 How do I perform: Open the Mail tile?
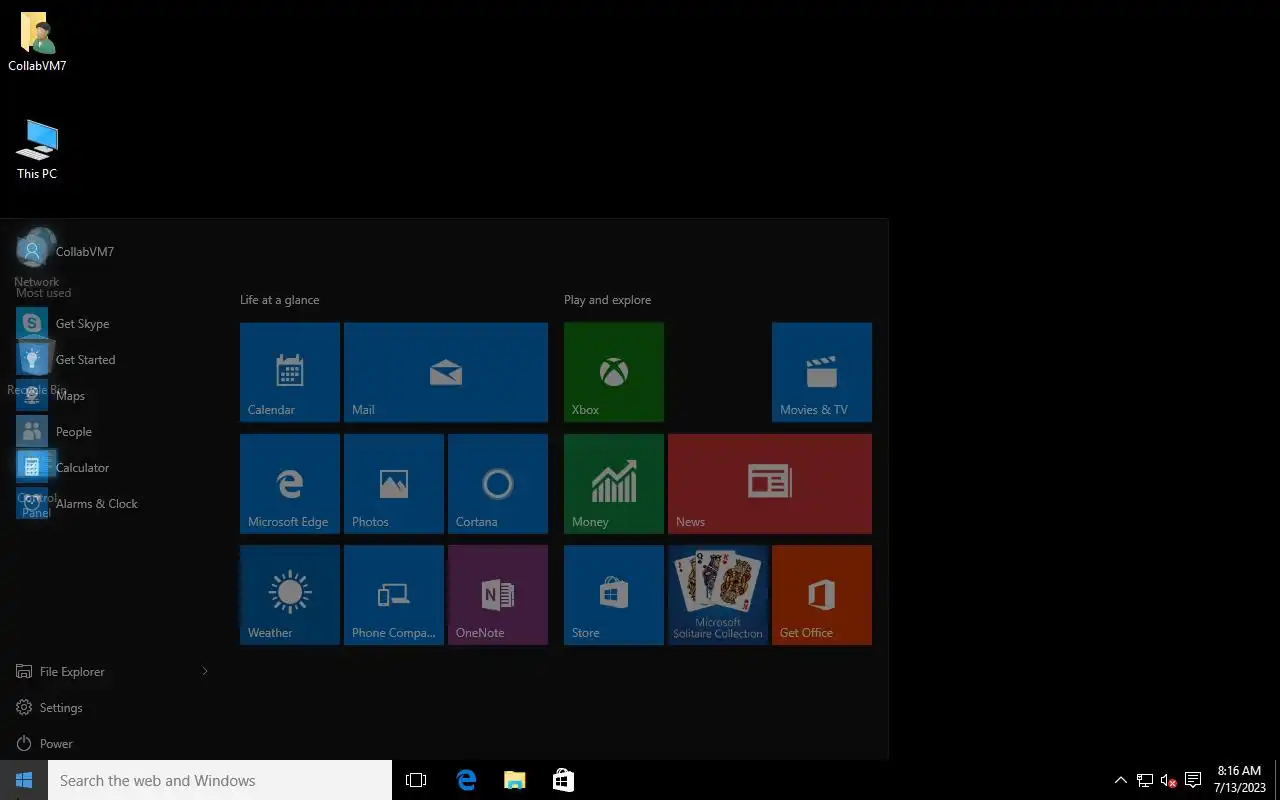point(446,372)
